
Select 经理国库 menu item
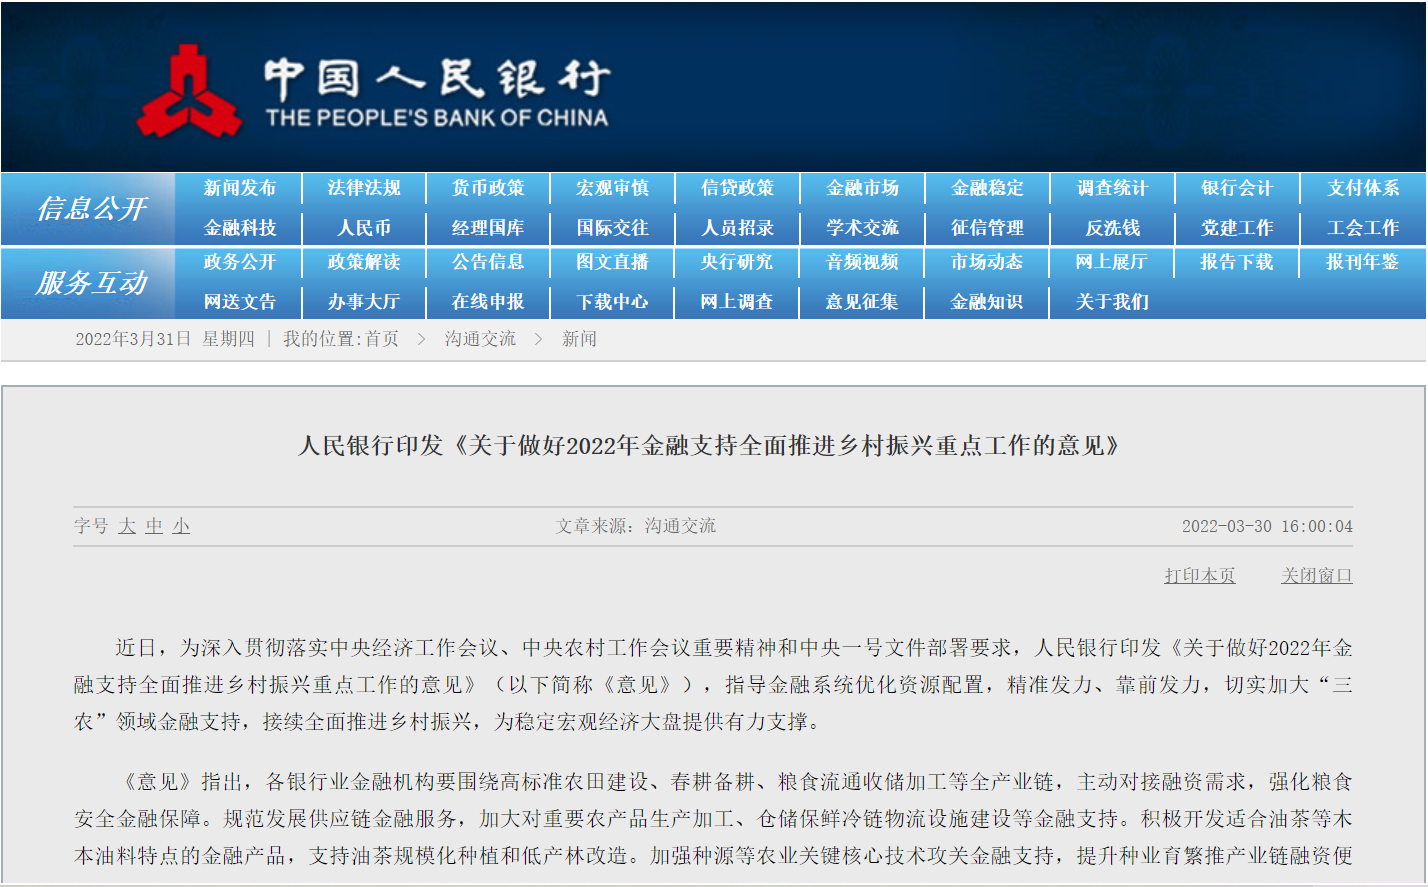pos(488,228)
